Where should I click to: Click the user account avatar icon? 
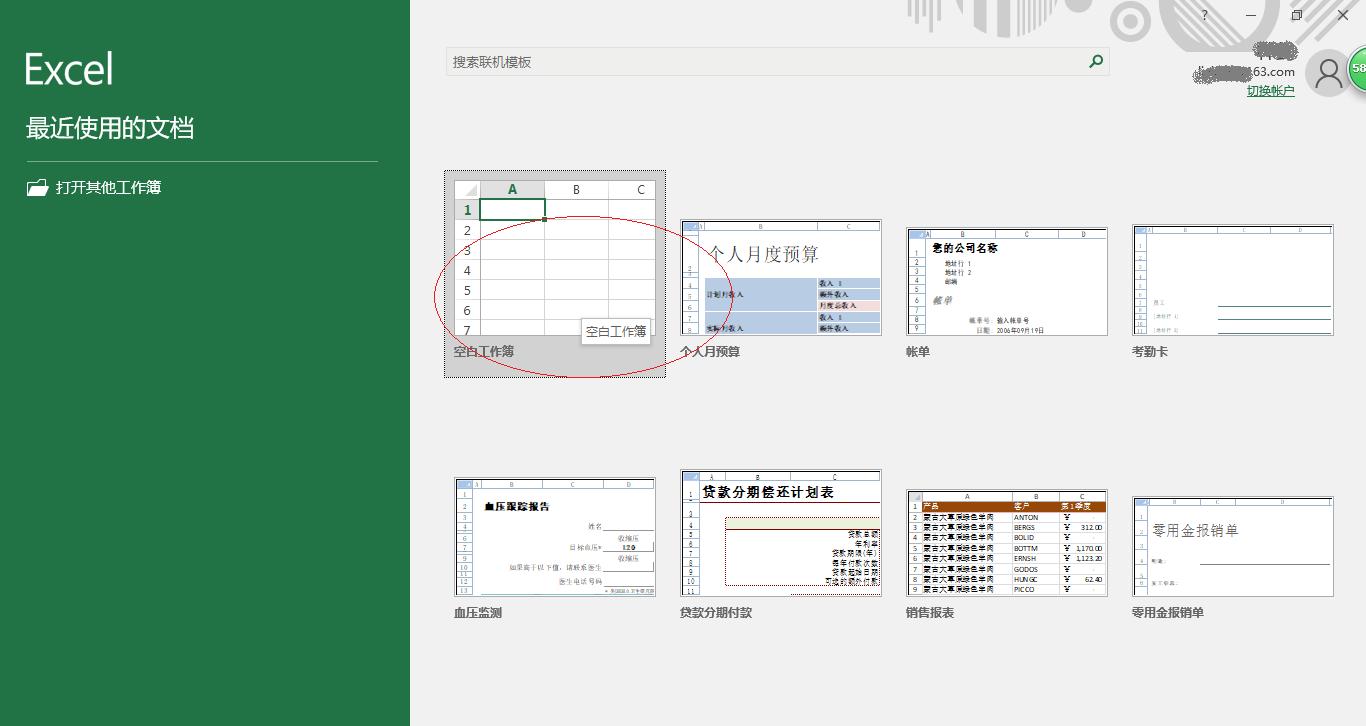pyautogui.click(x=1328, y=72)
